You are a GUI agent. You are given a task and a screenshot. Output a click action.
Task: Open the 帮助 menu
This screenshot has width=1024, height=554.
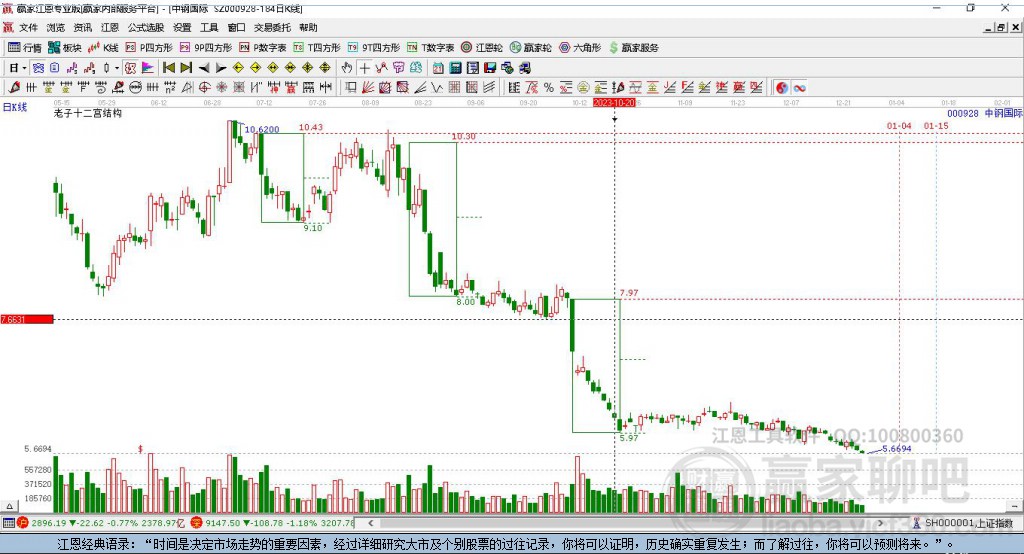pyautogui.click(x=308, y=27)
